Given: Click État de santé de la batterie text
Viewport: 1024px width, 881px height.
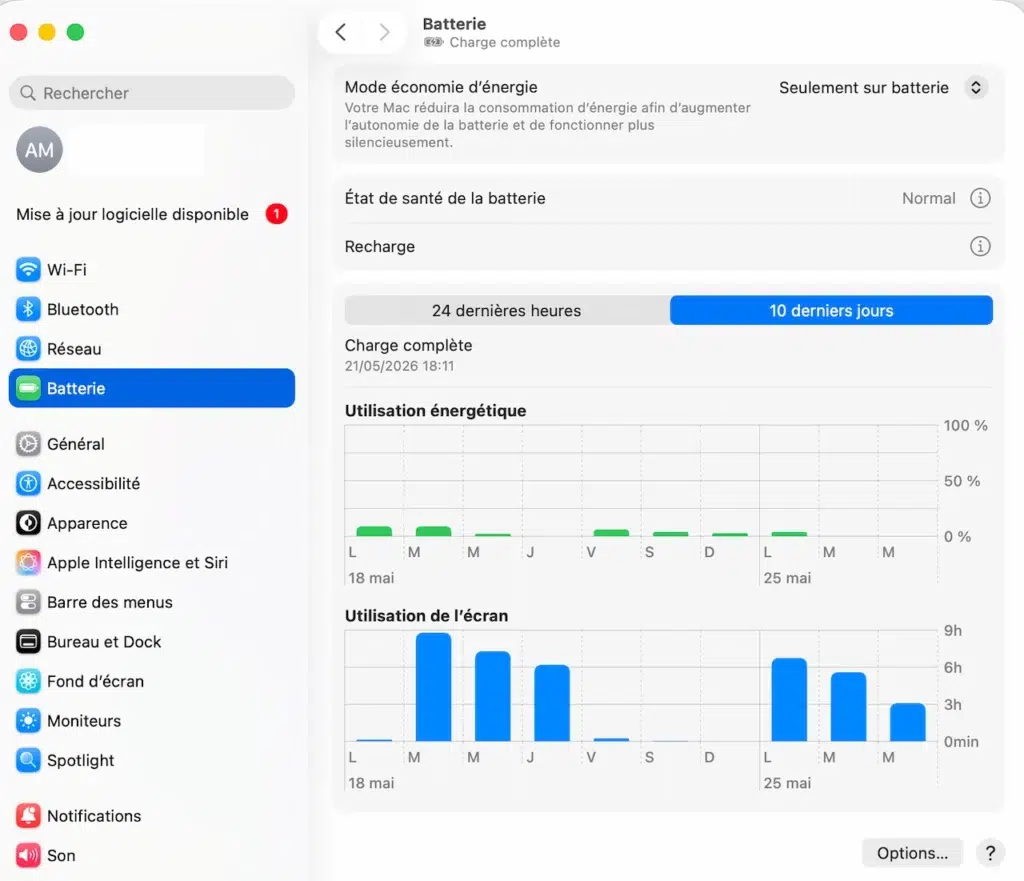Looking at the screenshot, I should tap(445, 198).
